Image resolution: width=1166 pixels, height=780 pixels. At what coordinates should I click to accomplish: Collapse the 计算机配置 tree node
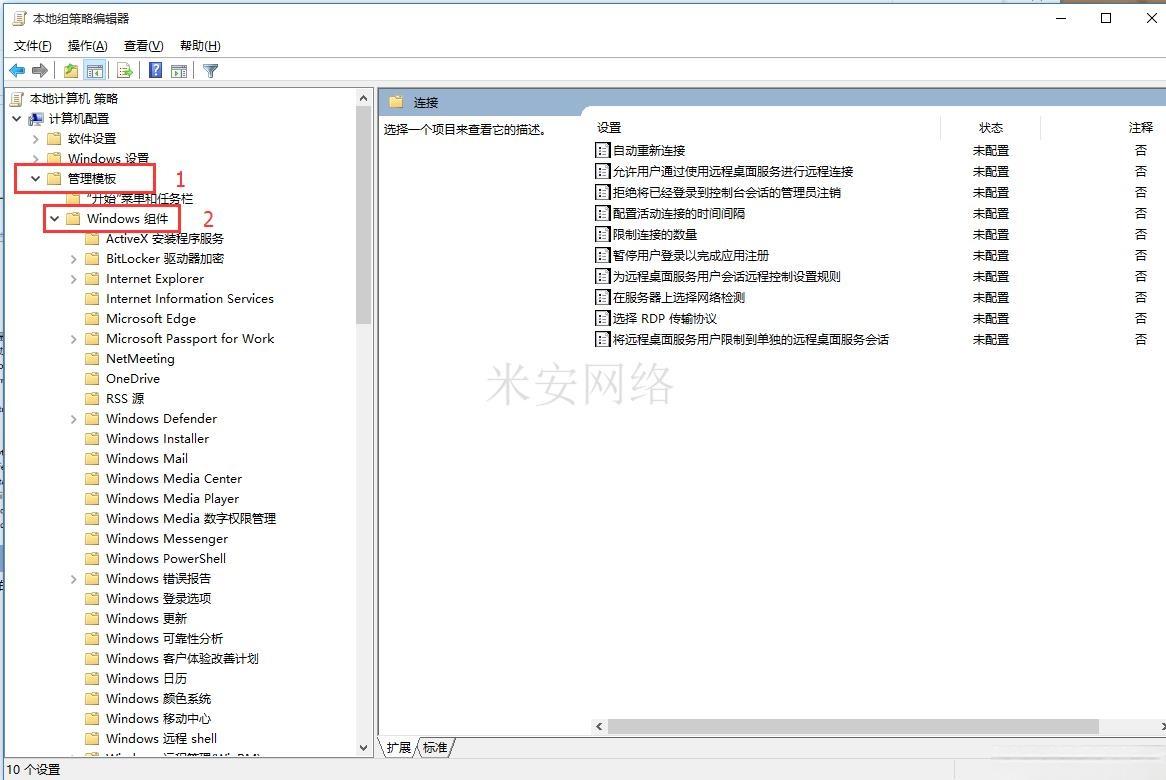pos(16,118)
